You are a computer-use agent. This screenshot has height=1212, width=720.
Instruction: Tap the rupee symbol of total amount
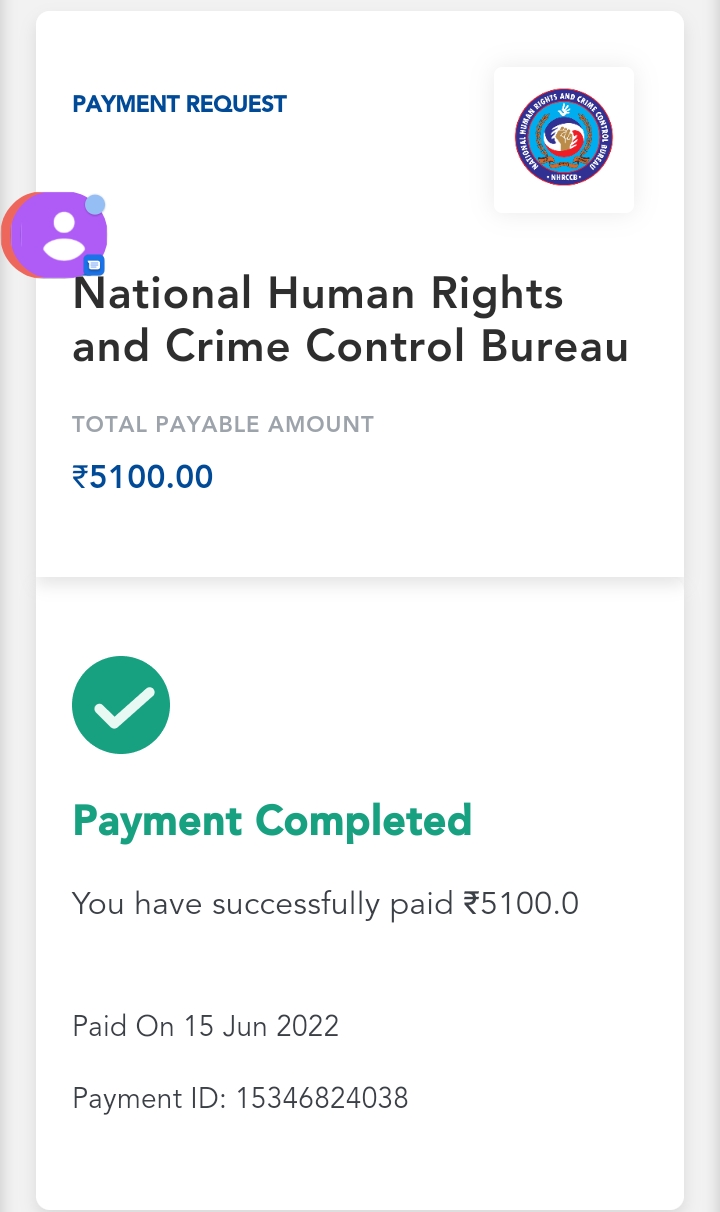coord(80,477)
